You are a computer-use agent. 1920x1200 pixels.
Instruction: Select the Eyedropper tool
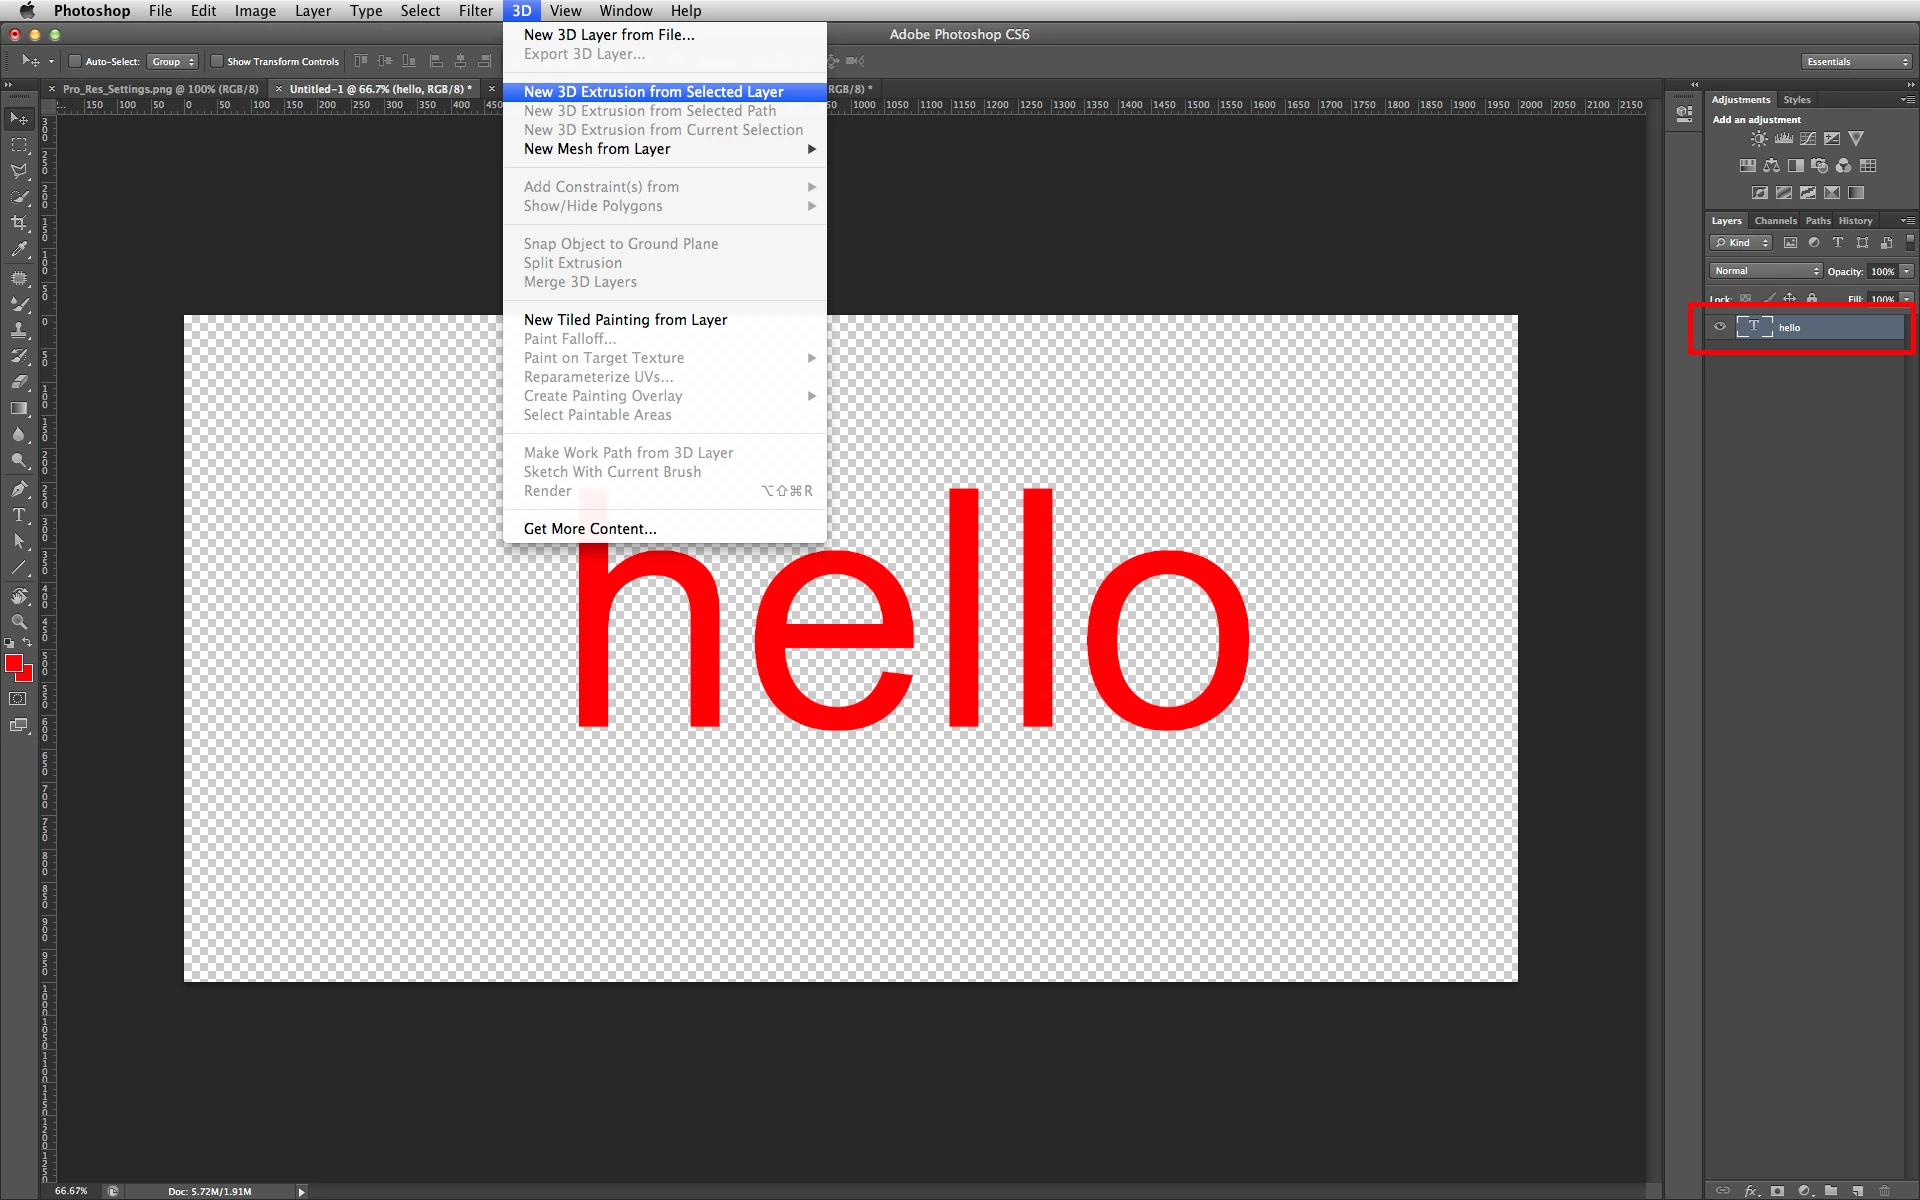pos(19,249)
